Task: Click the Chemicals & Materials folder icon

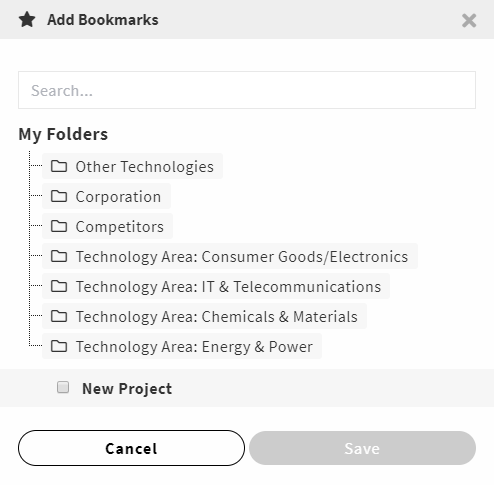Action: tap(59, 316)
